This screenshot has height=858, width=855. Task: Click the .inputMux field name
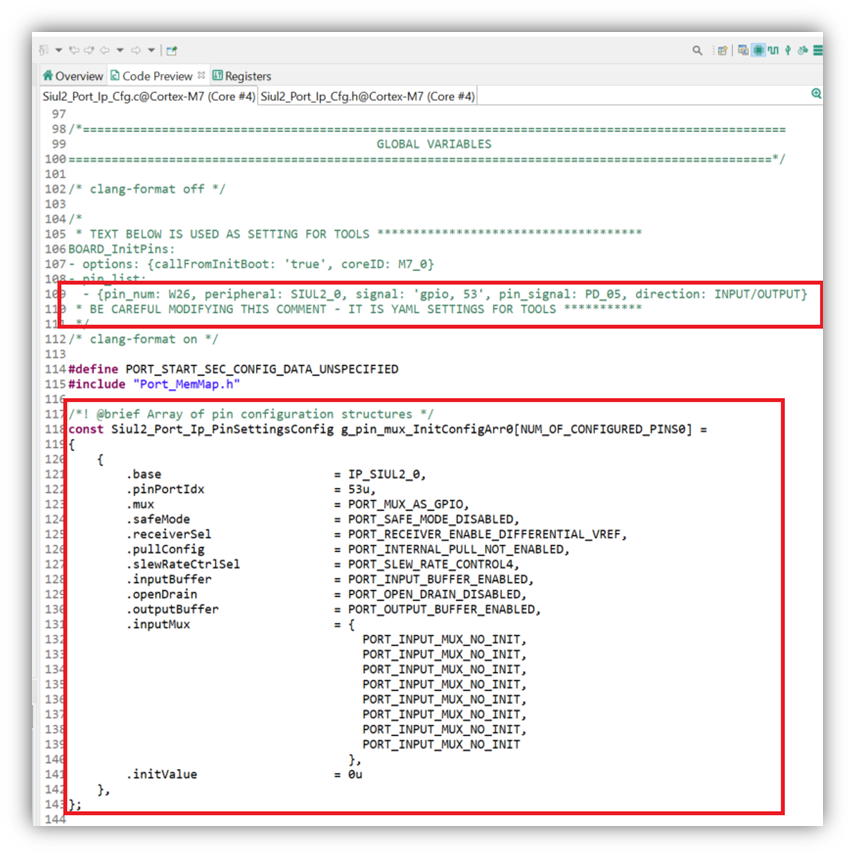pyautogui.click(x=158, y=624)
